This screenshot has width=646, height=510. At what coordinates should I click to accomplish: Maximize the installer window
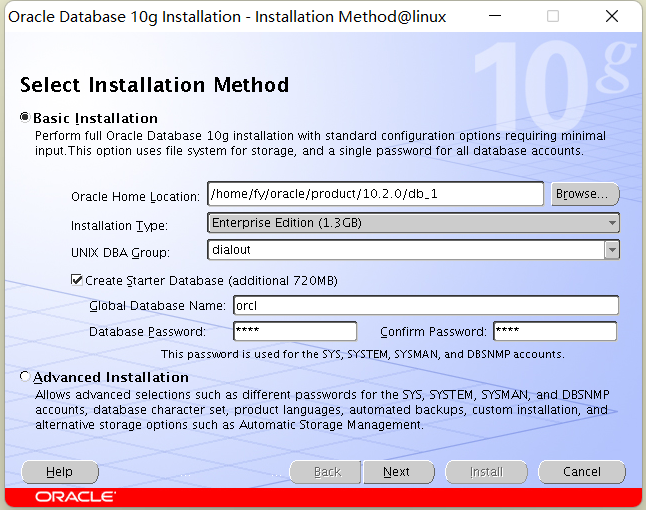[553, 16]
